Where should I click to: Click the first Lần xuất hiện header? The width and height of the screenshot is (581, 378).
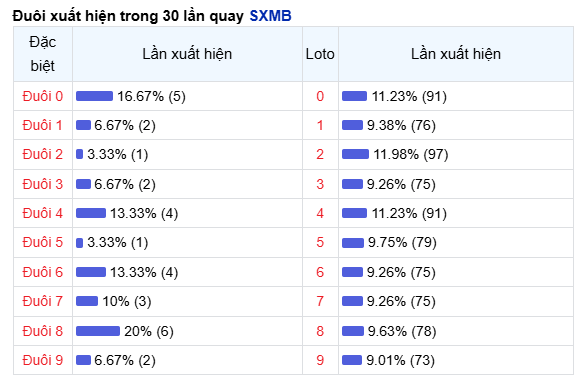point(187,54)
